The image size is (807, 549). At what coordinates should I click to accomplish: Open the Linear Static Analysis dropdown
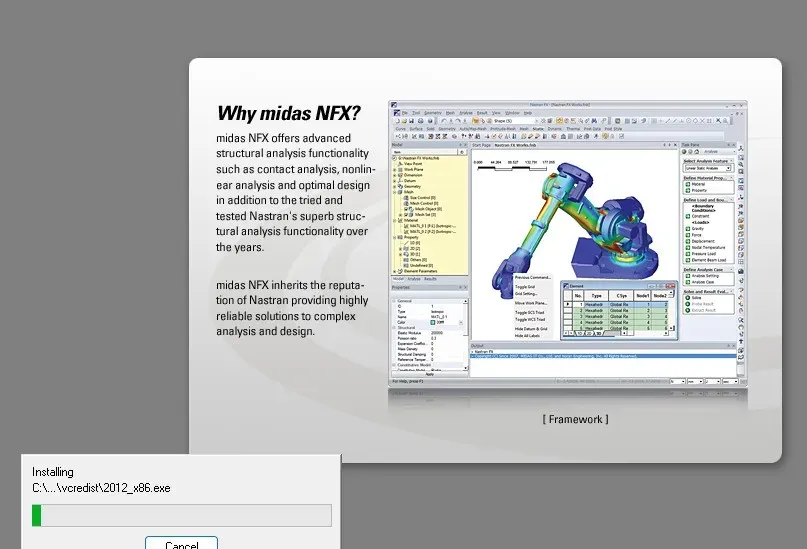pyautogui.click(x=708, y=168)
